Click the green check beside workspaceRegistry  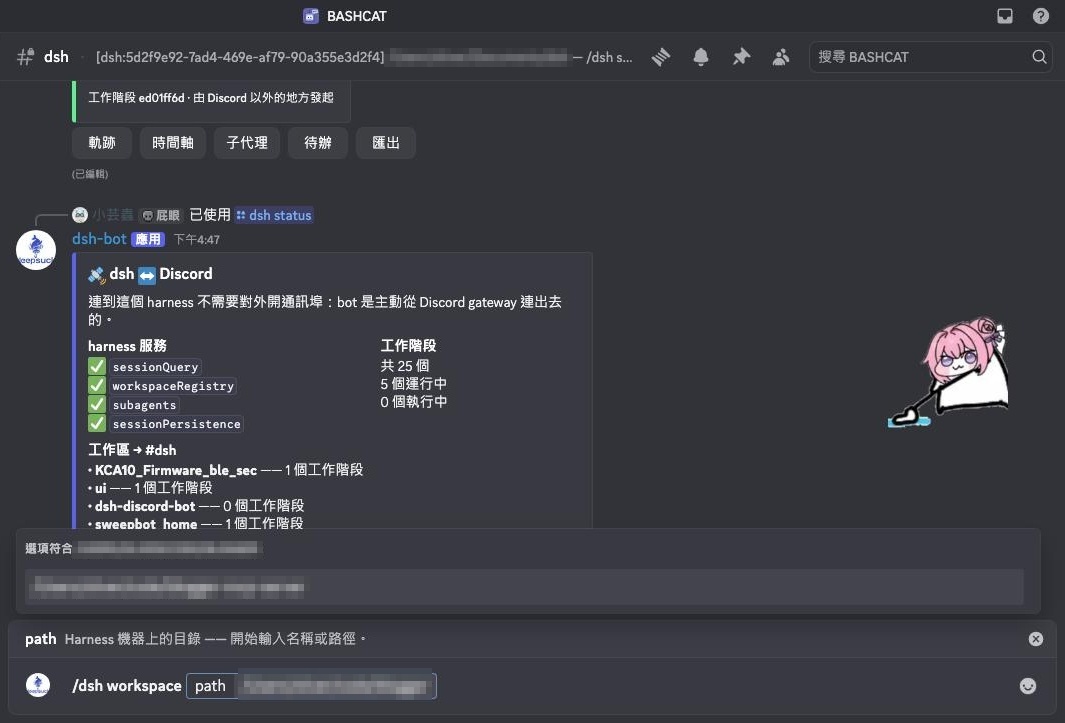coord(96,385)
